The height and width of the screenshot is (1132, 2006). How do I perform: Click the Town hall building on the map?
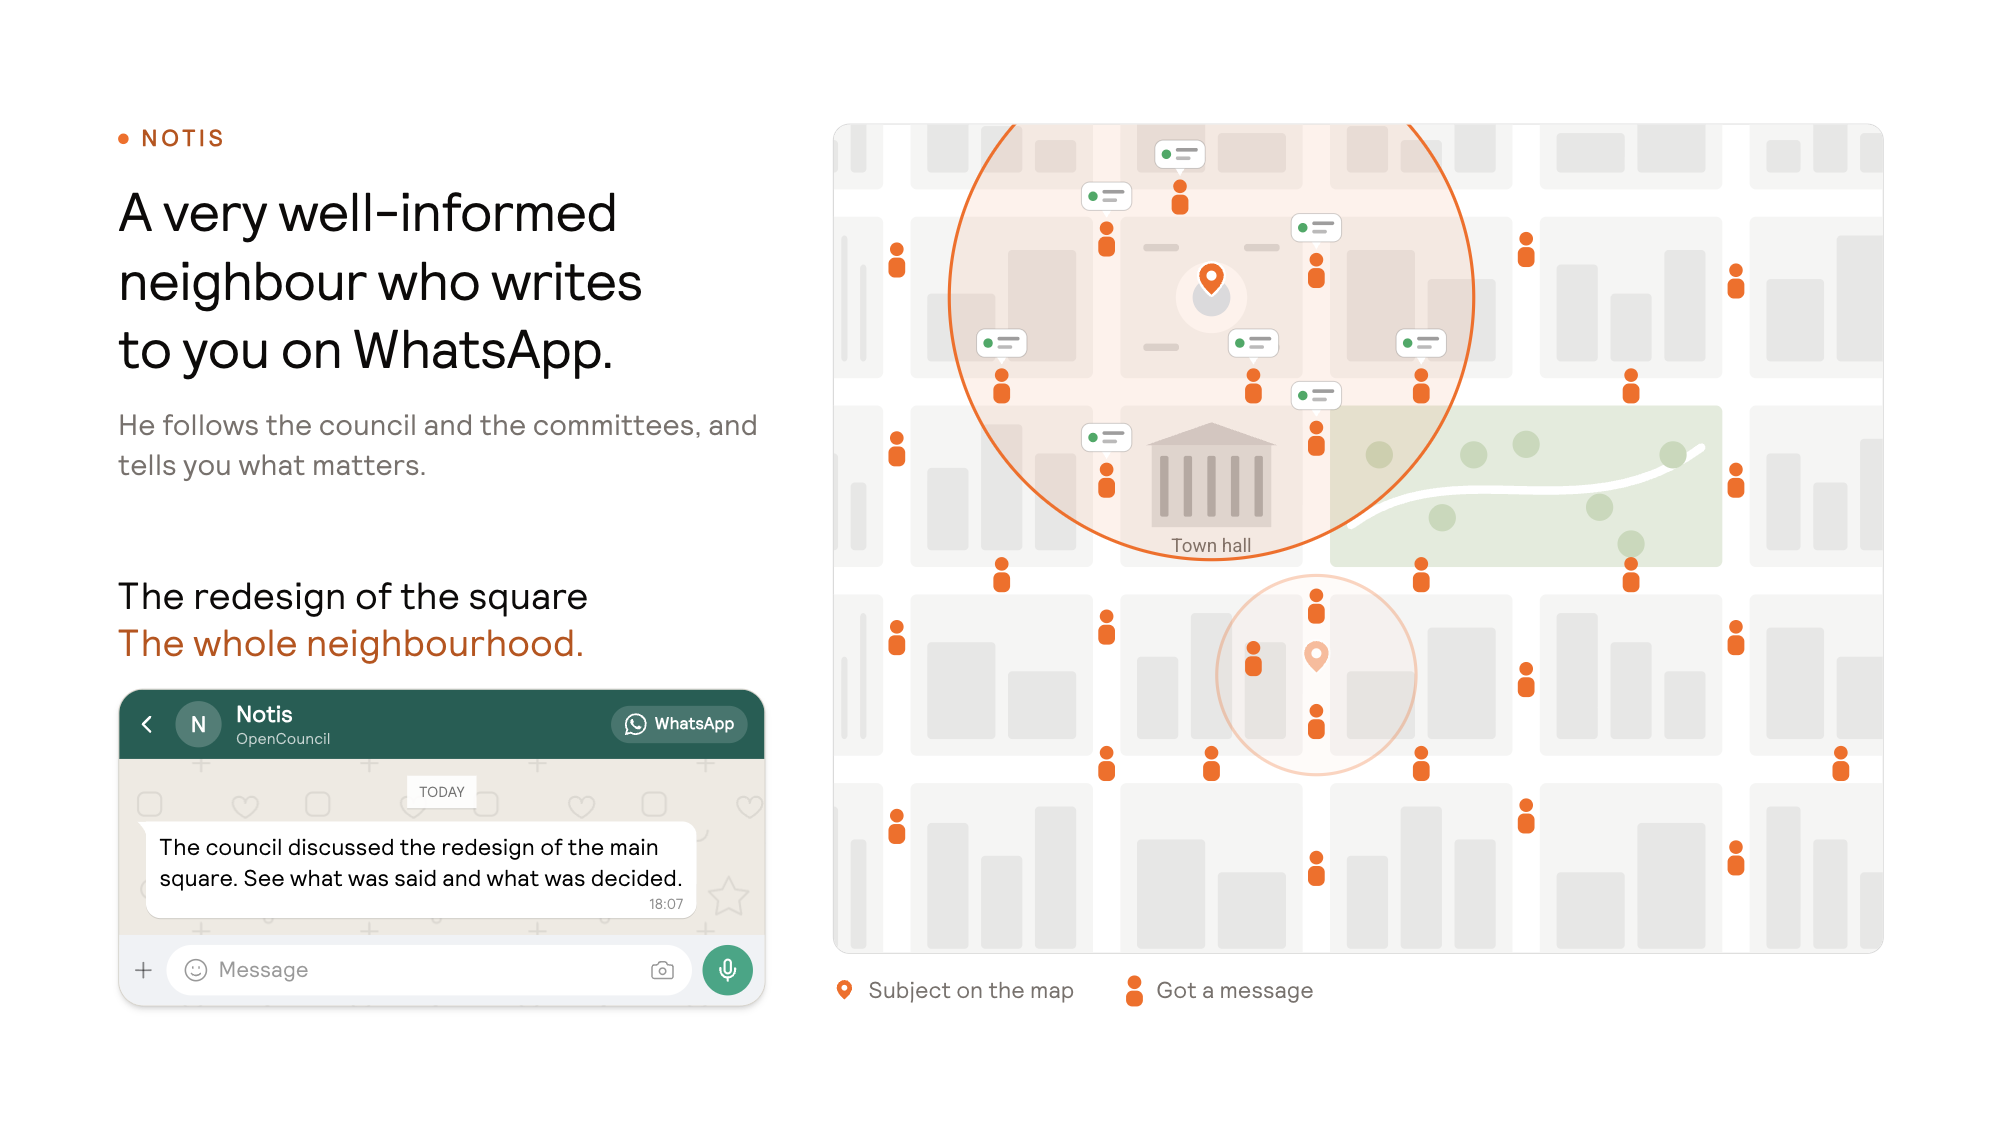coord(1211,475)
